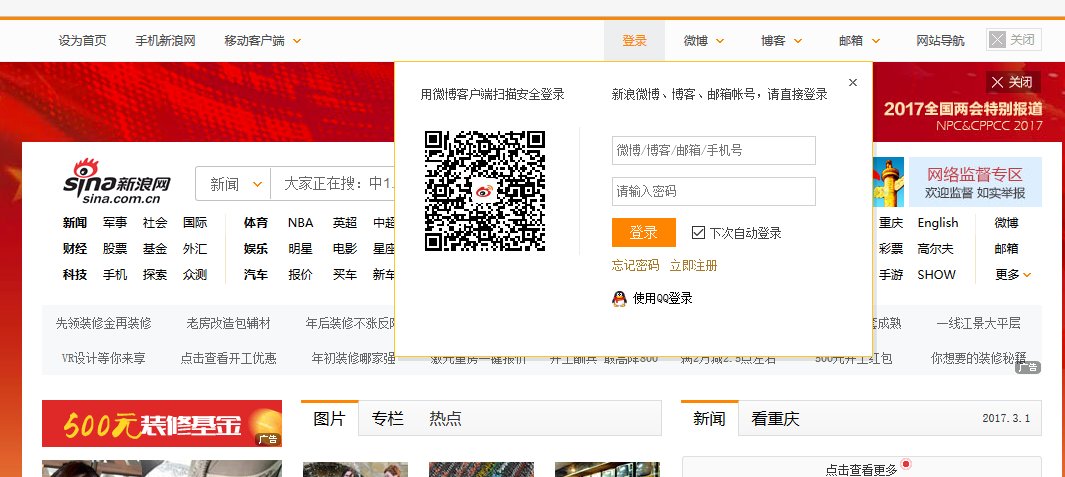Open the 军事 channel
1065x477 pixels.
pos(115,222)
